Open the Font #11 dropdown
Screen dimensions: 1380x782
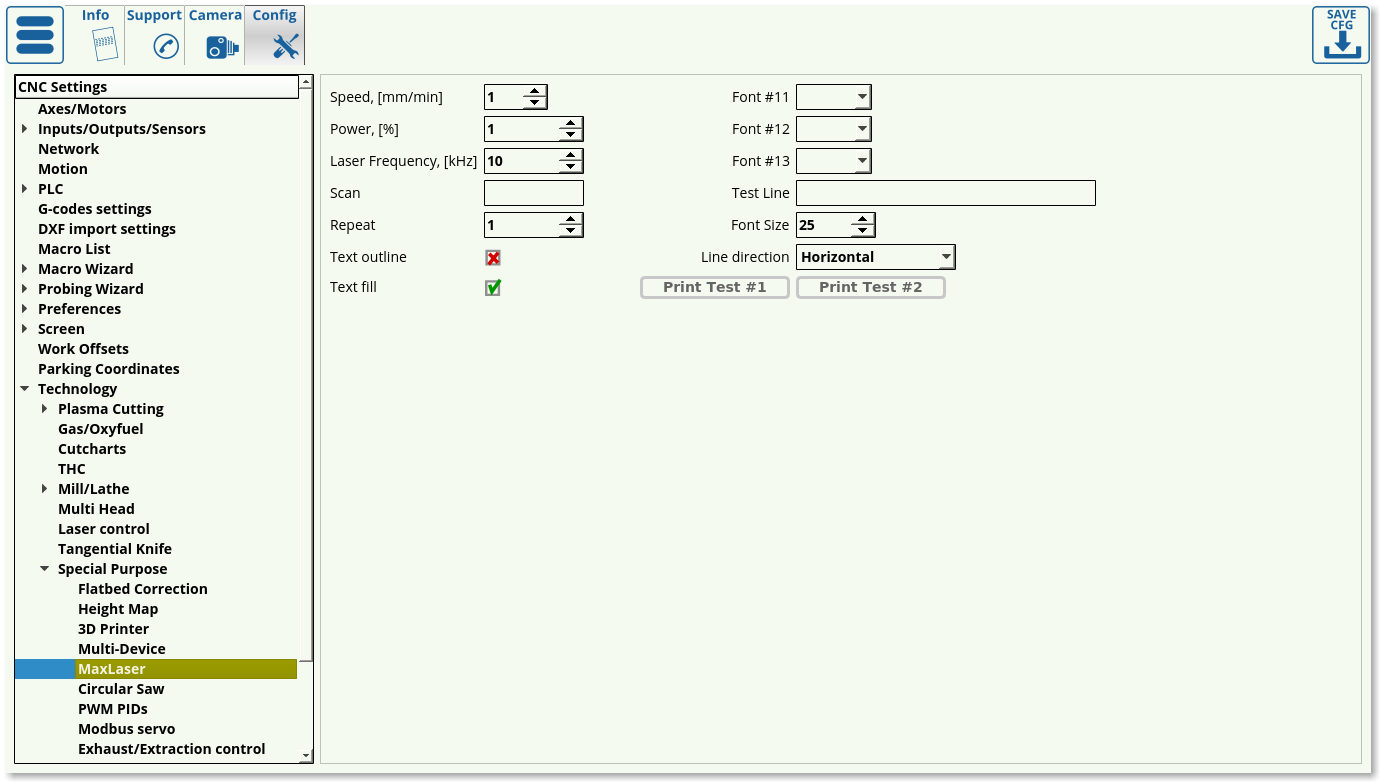coord(862,97)
